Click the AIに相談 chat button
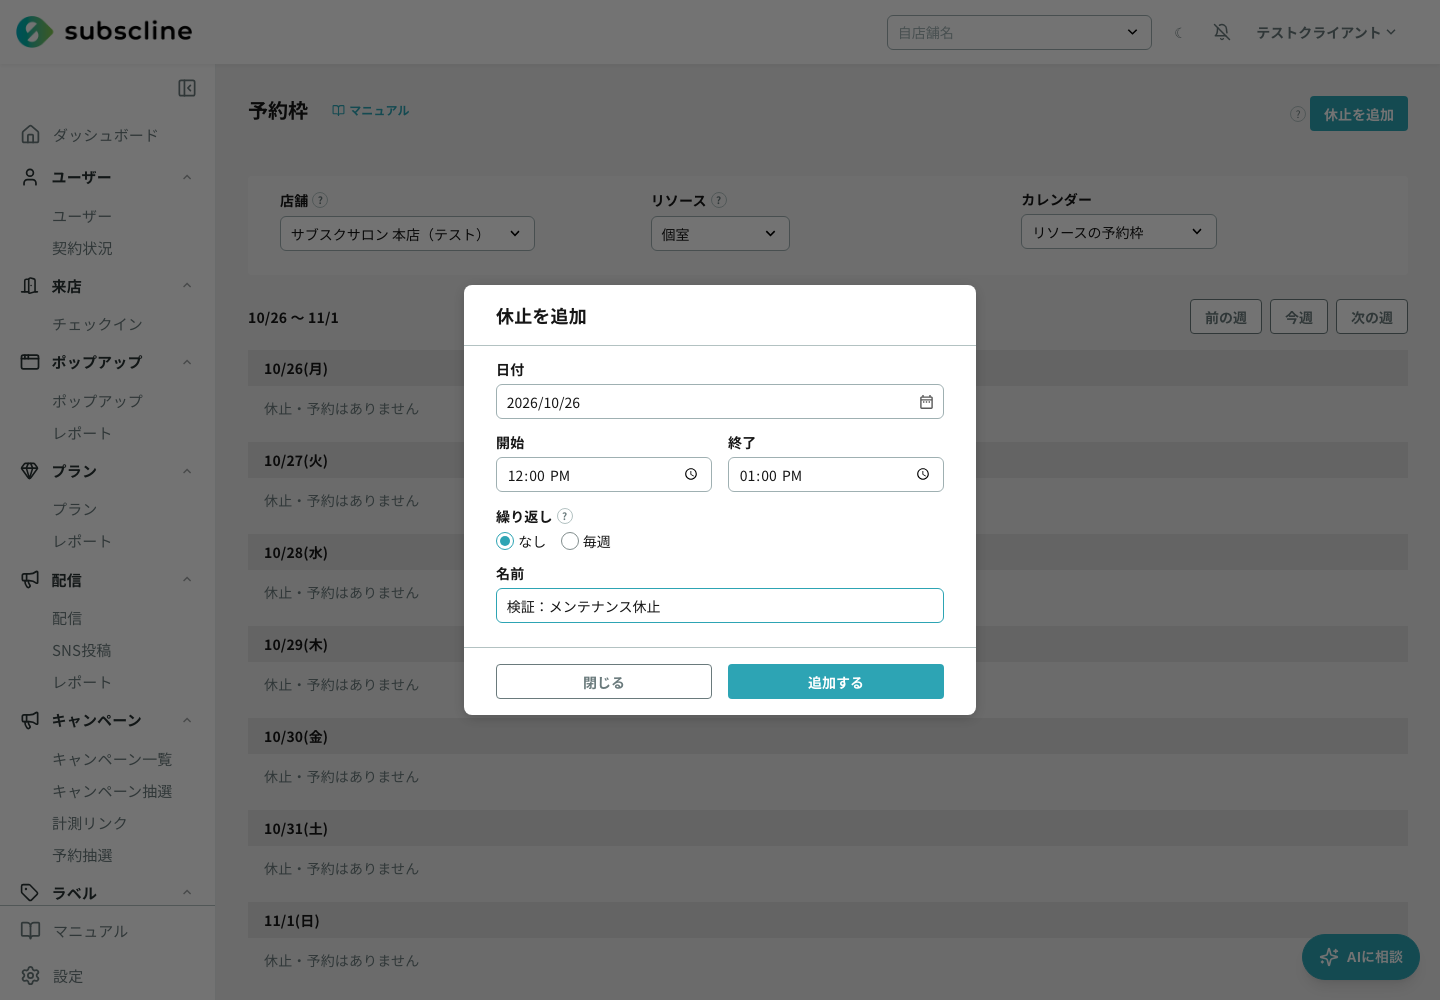This screenshot has width=1440, height=1000. [1361, 957]
